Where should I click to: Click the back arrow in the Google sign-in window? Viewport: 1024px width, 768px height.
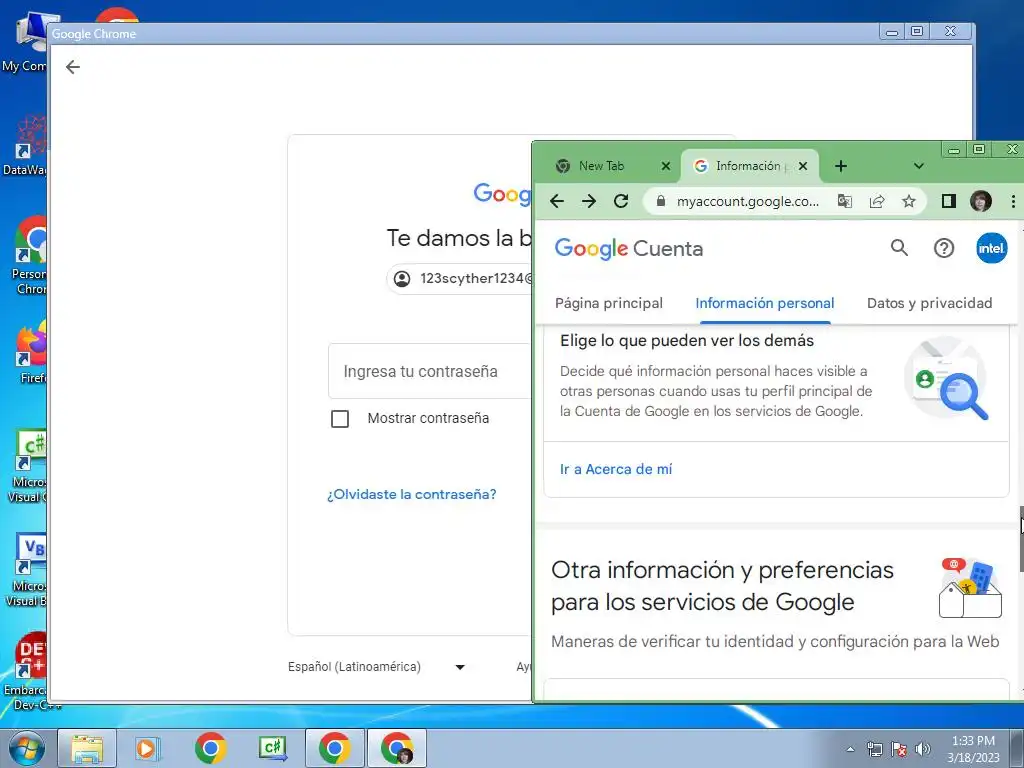[x=72, y=67]
